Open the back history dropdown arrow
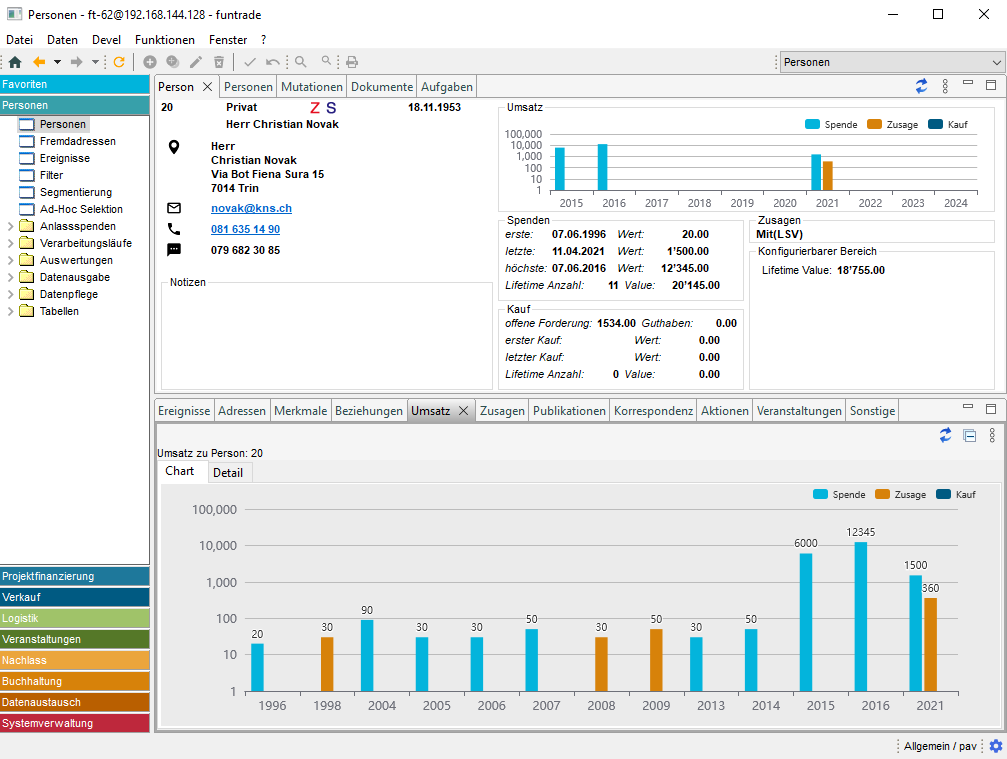The image size is (1007, 759). (x=57, y=62)
